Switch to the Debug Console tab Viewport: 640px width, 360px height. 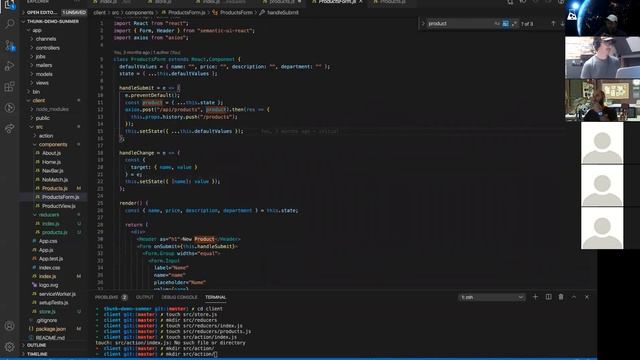click(x=179, y=297)
